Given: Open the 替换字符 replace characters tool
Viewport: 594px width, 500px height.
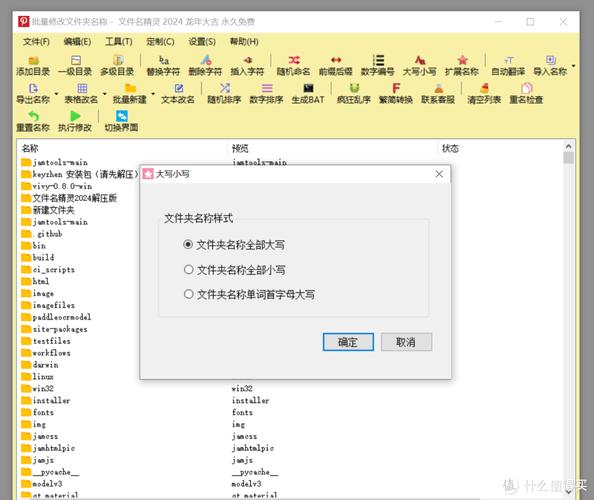Looking at the screenshot, I should [x=163, y=60].
